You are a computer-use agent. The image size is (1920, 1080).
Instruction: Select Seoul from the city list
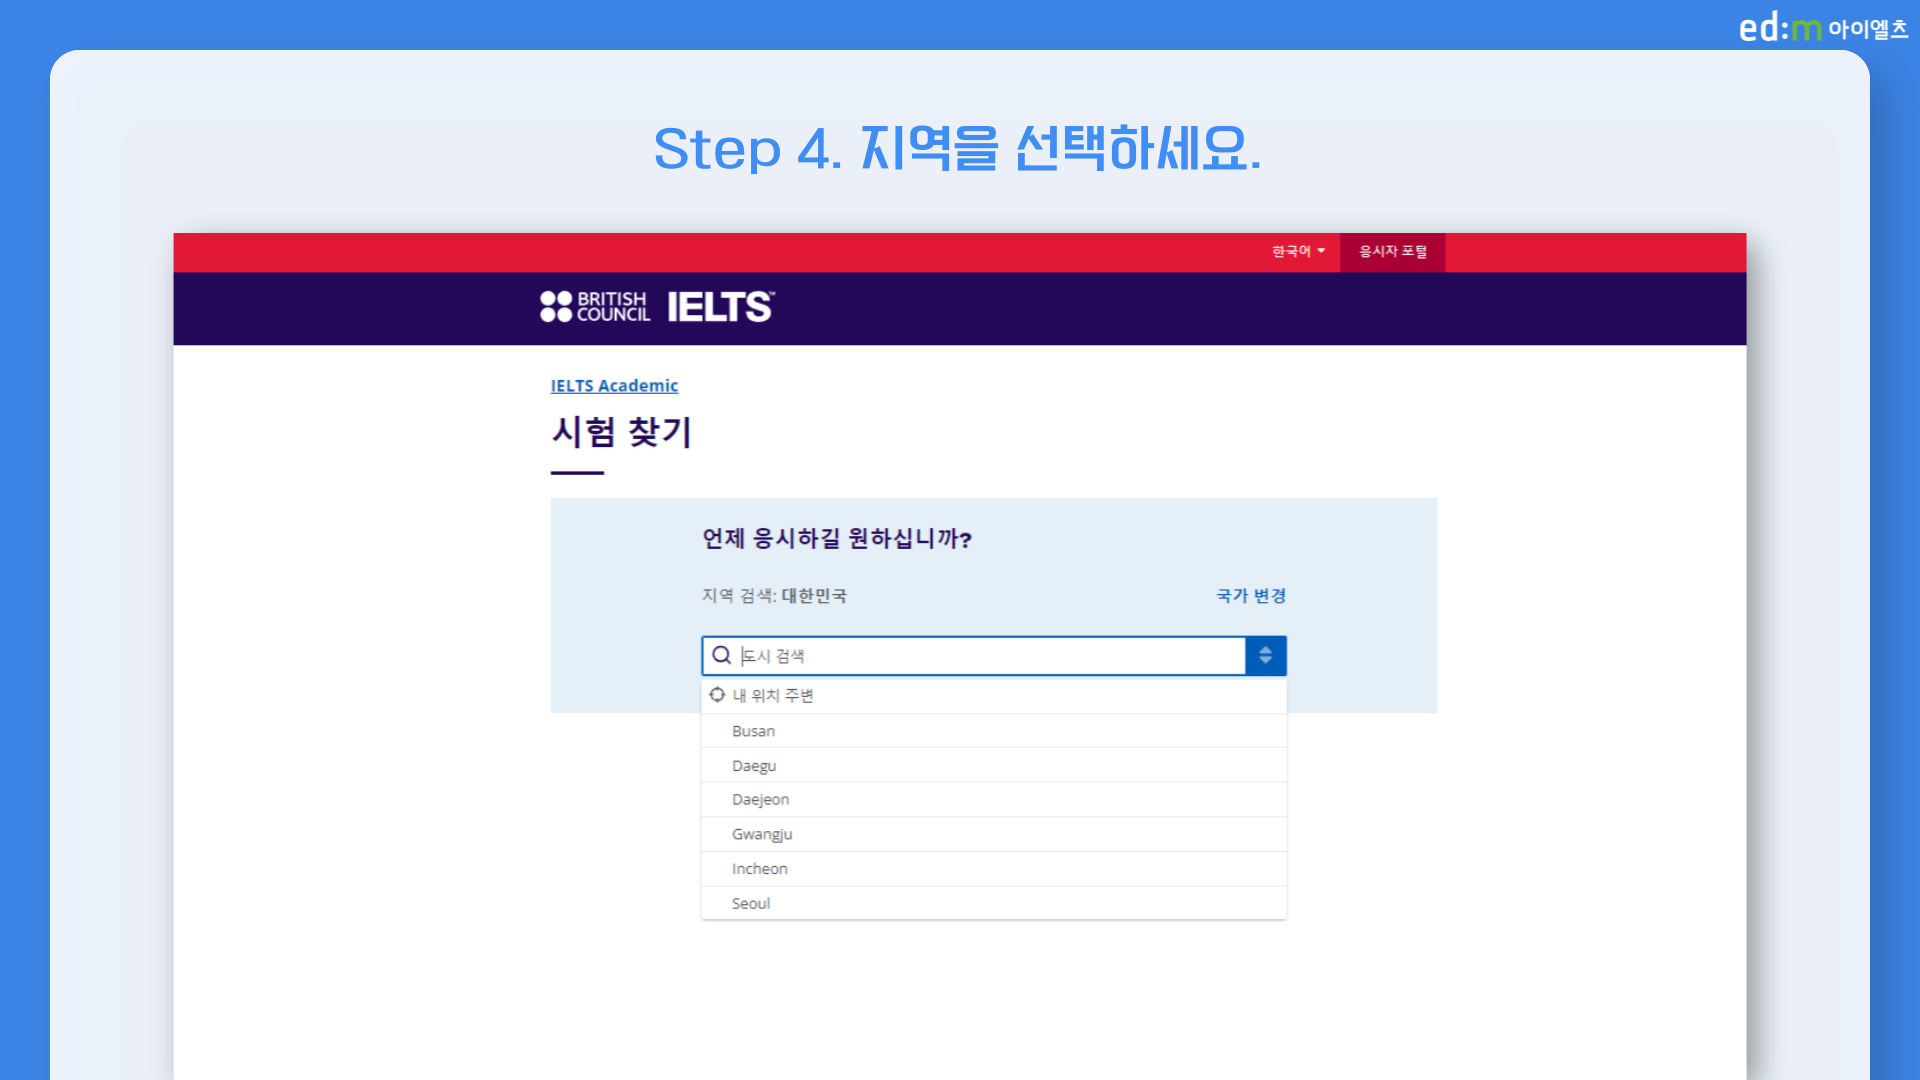[994, 903]
